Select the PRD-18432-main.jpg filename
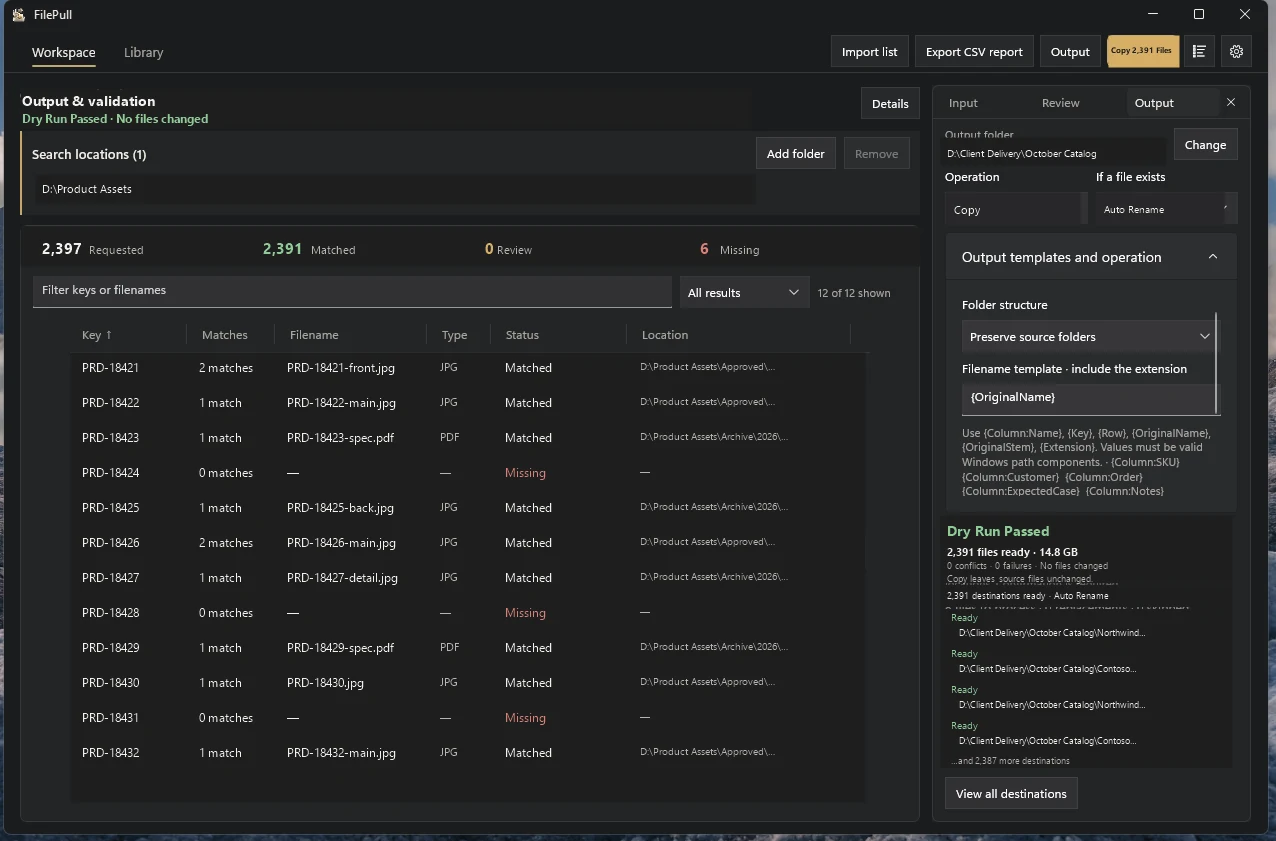This screenshot has width=1276, height=841. tap(341, 753)
